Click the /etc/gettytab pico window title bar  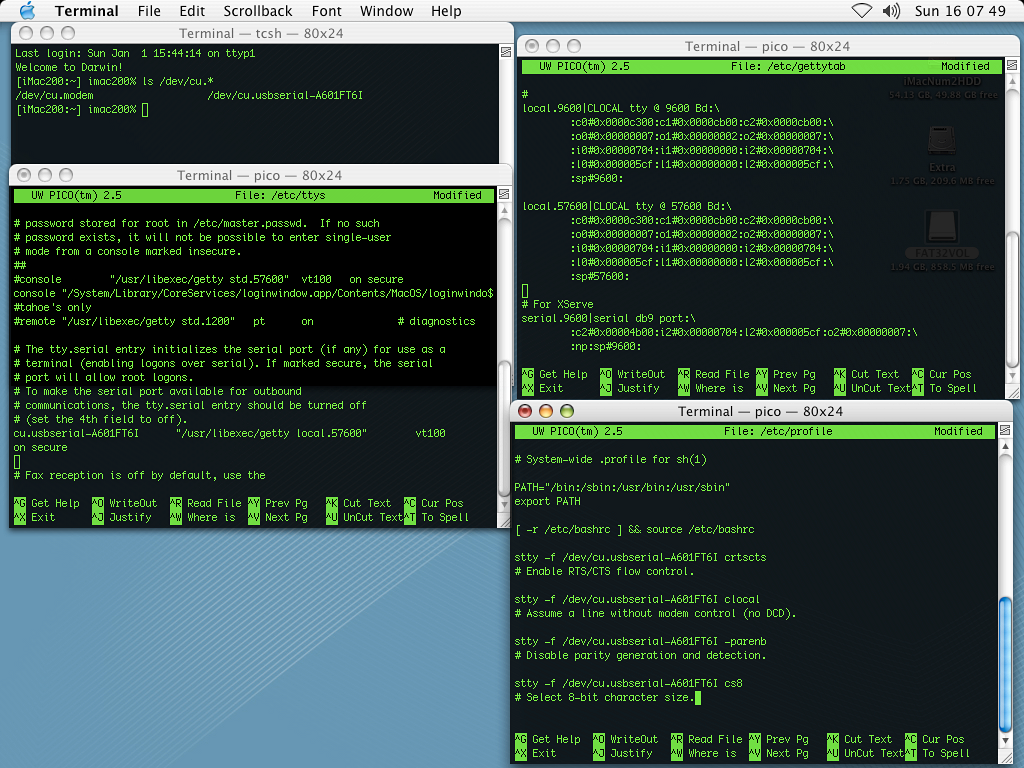click(x=767, y=46)
